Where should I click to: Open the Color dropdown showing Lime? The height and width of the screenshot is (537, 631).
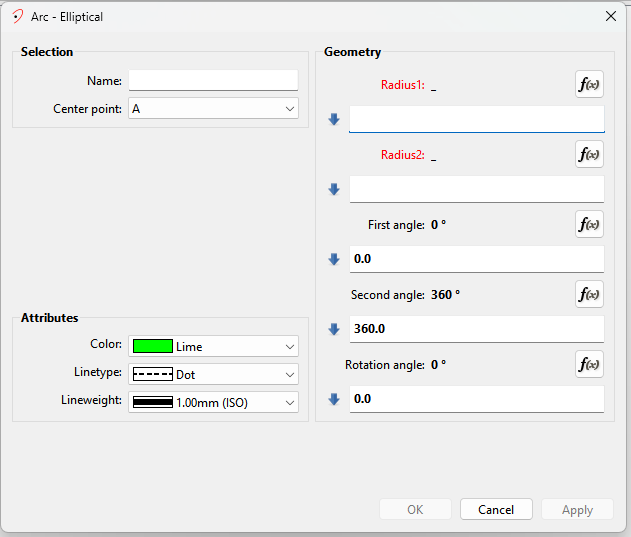pos(289,346)
